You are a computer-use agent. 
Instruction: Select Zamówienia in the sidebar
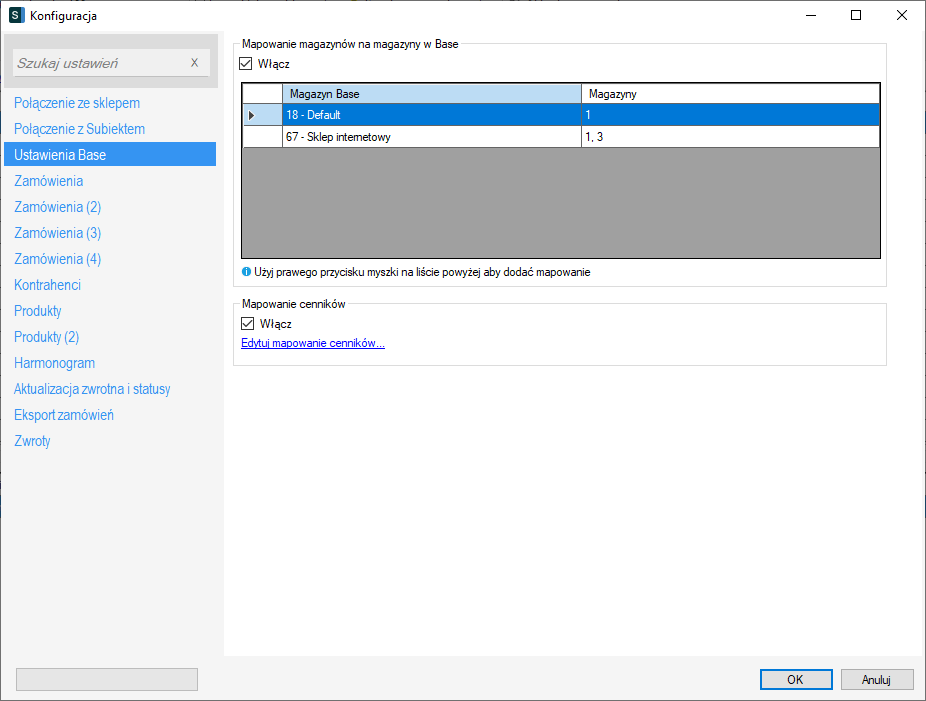[x=48, y=181]
